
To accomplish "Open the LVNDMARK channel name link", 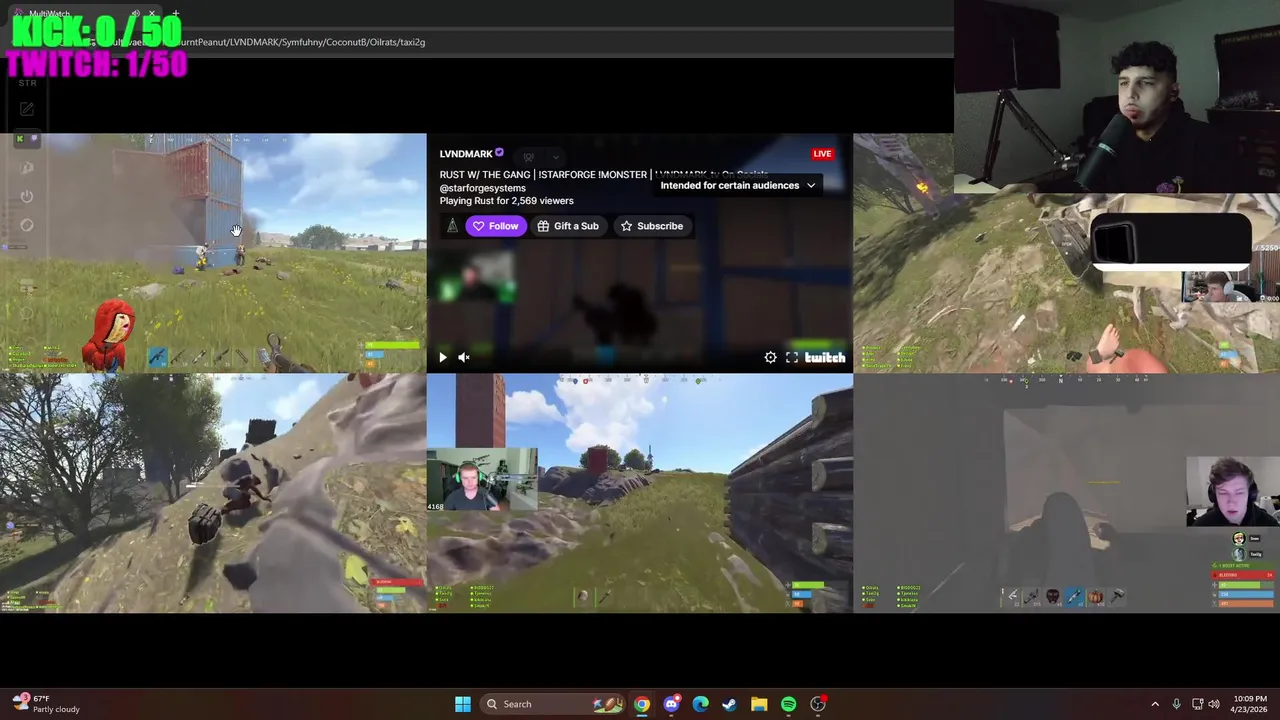I will (466, 154).
